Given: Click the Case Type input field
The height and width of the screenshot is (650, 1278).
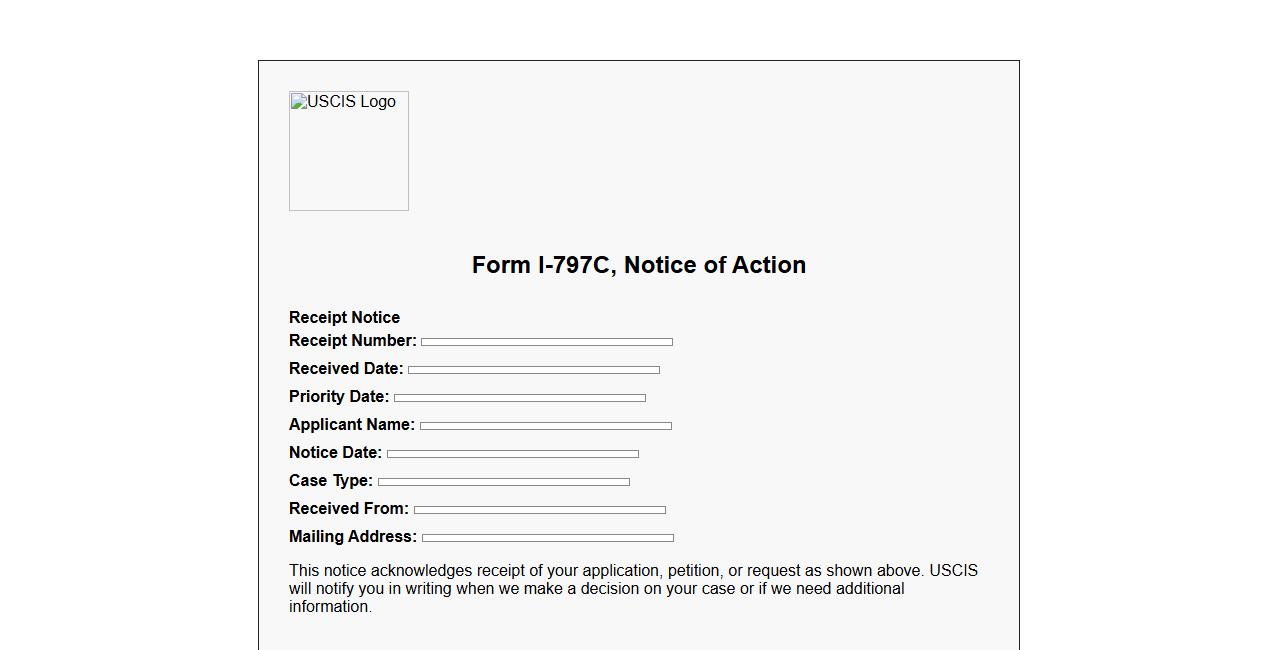Looking at the screenshot, I should [503, 482].
